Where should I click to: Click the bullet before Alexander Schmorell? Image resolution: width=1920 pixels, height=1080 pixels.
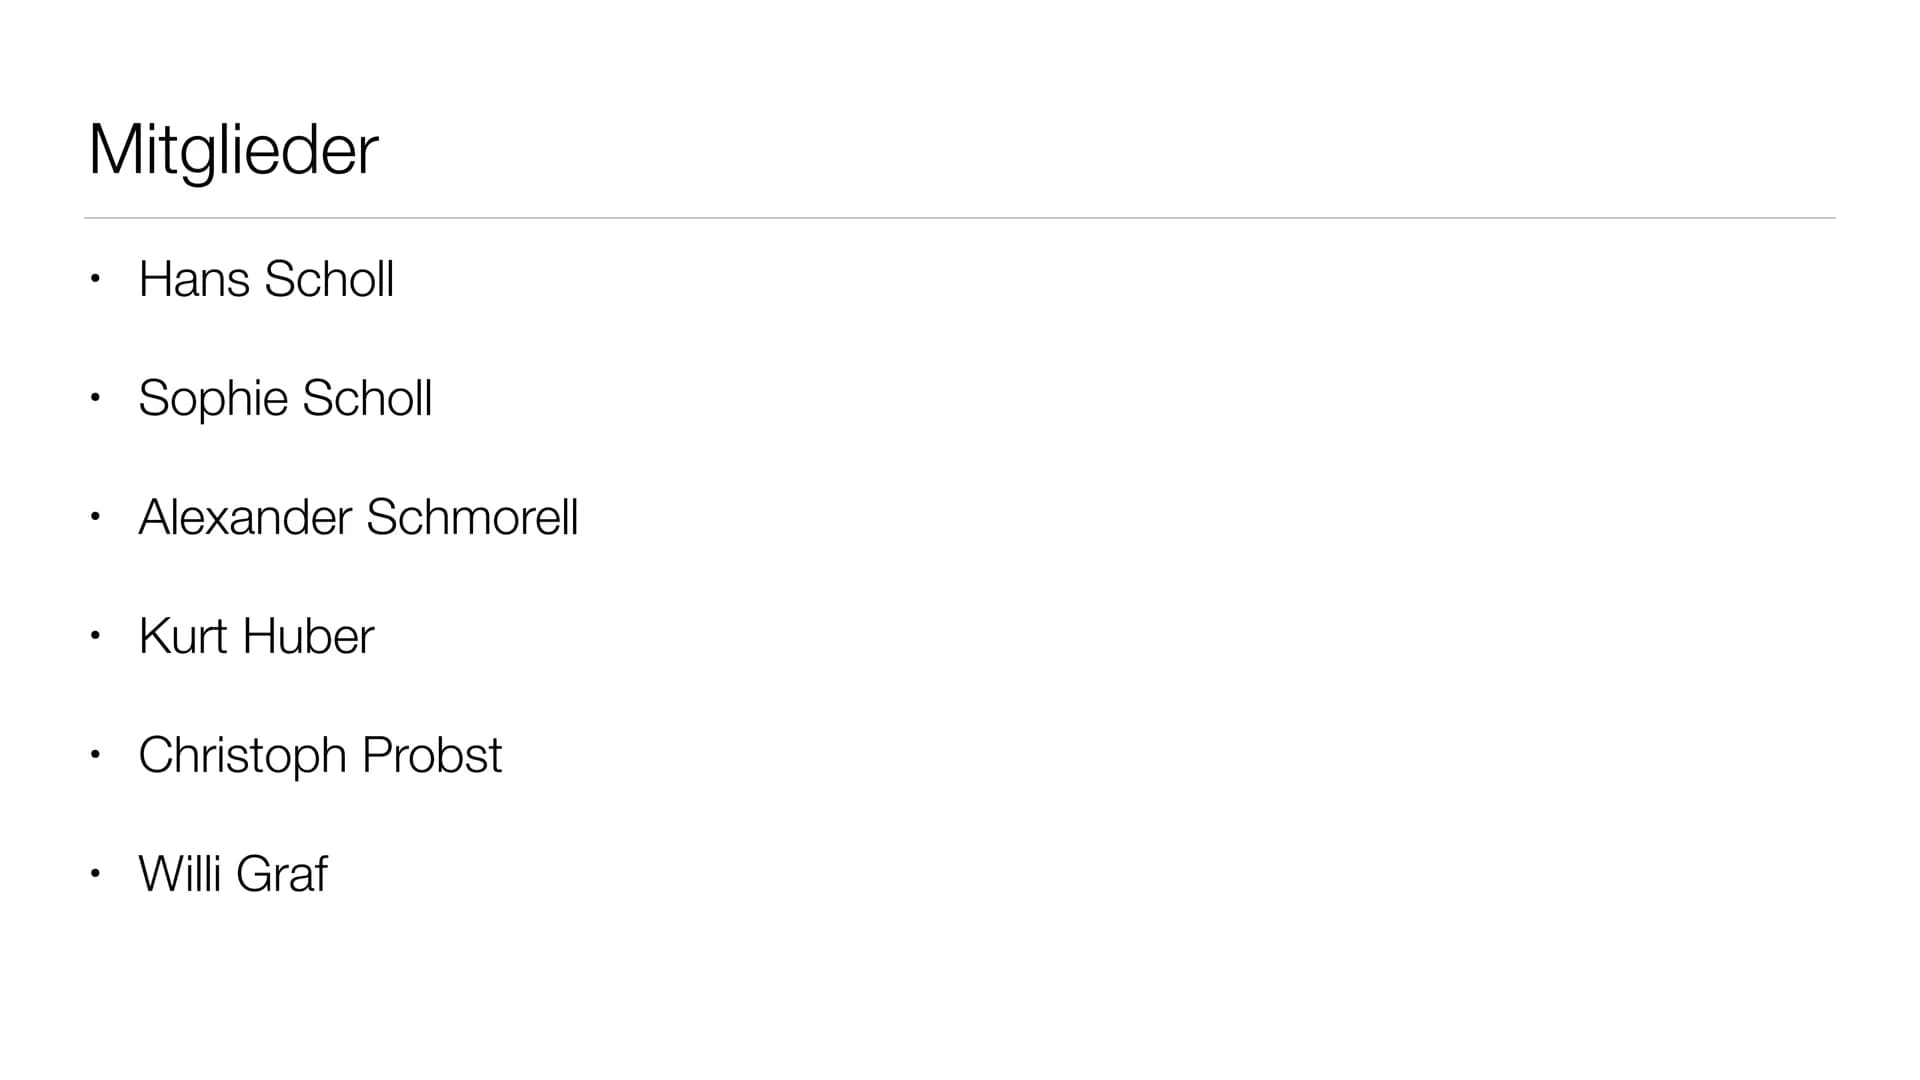[x=95, y=517]
